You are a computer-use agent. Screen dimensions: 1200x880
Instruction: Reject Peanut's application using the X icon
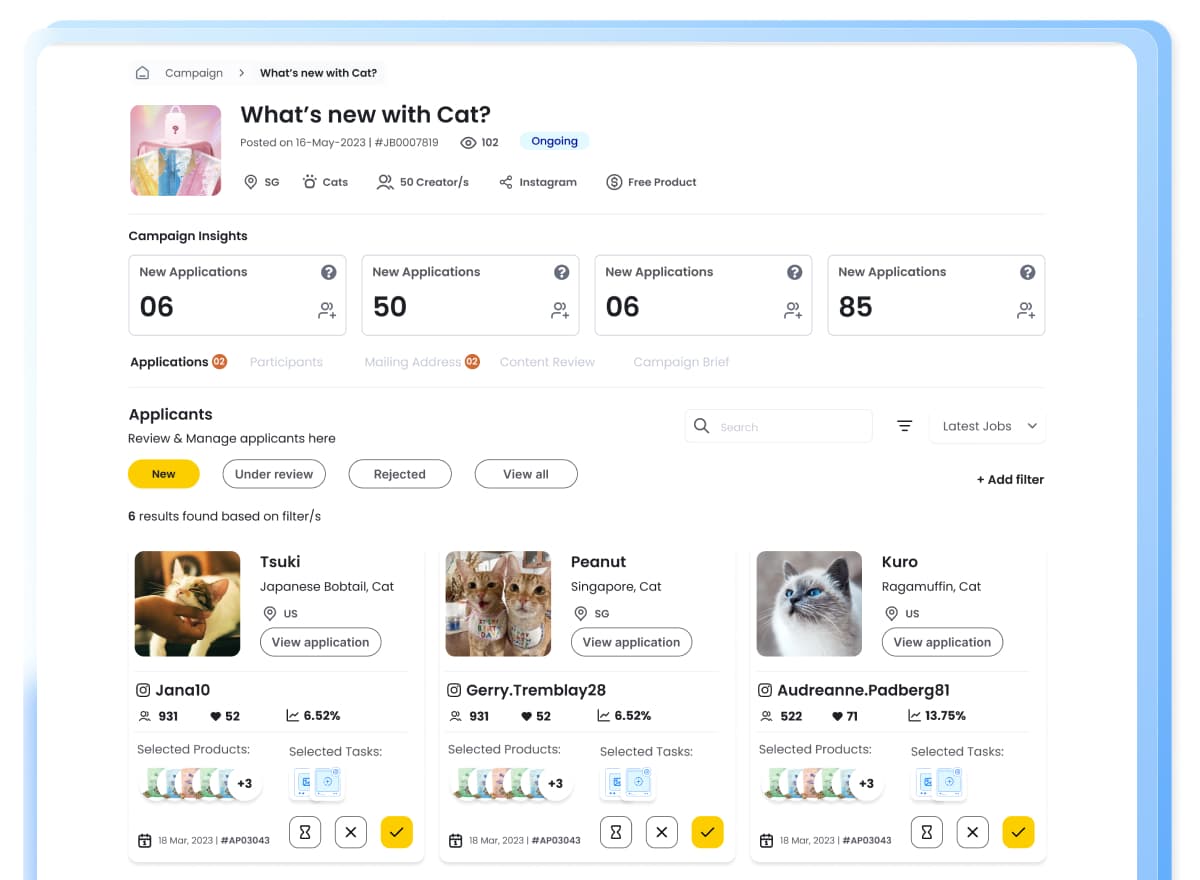pos(661,831)
